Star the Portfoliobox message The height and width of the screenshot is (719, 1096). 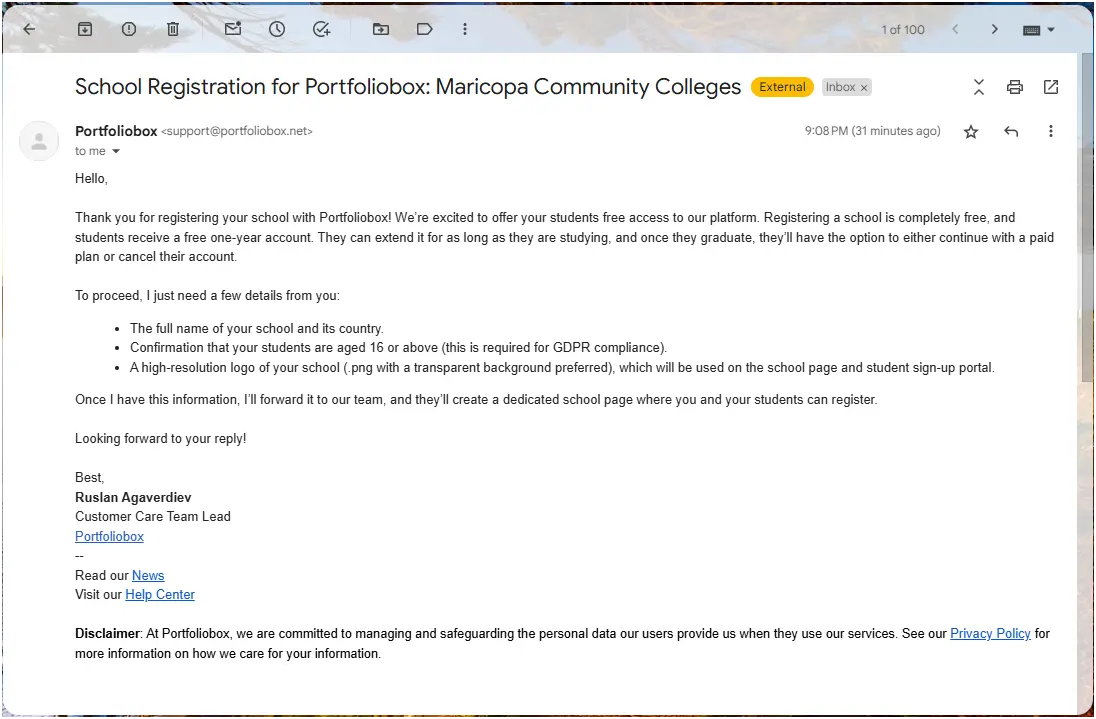971,131
